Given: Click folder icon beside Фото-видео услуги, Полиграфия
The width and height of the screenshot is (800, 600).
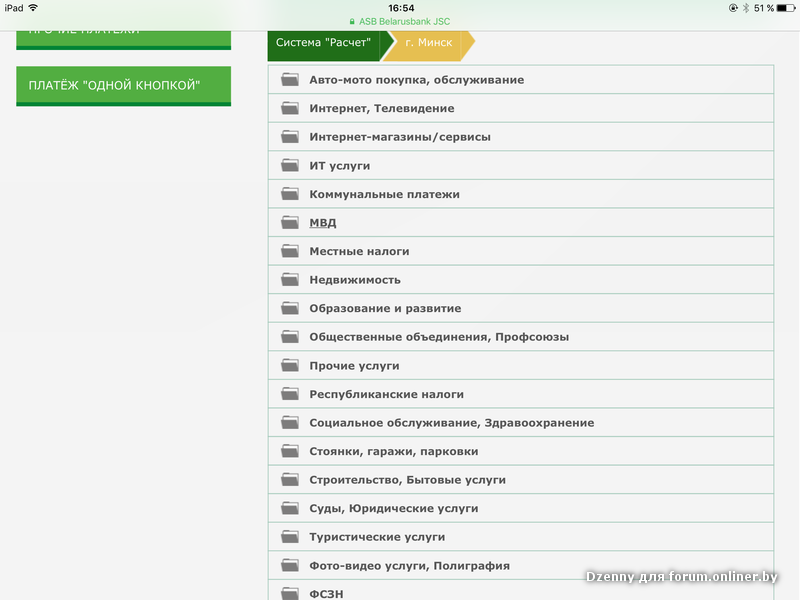Looking at the screenshot, I should (290, 565).
